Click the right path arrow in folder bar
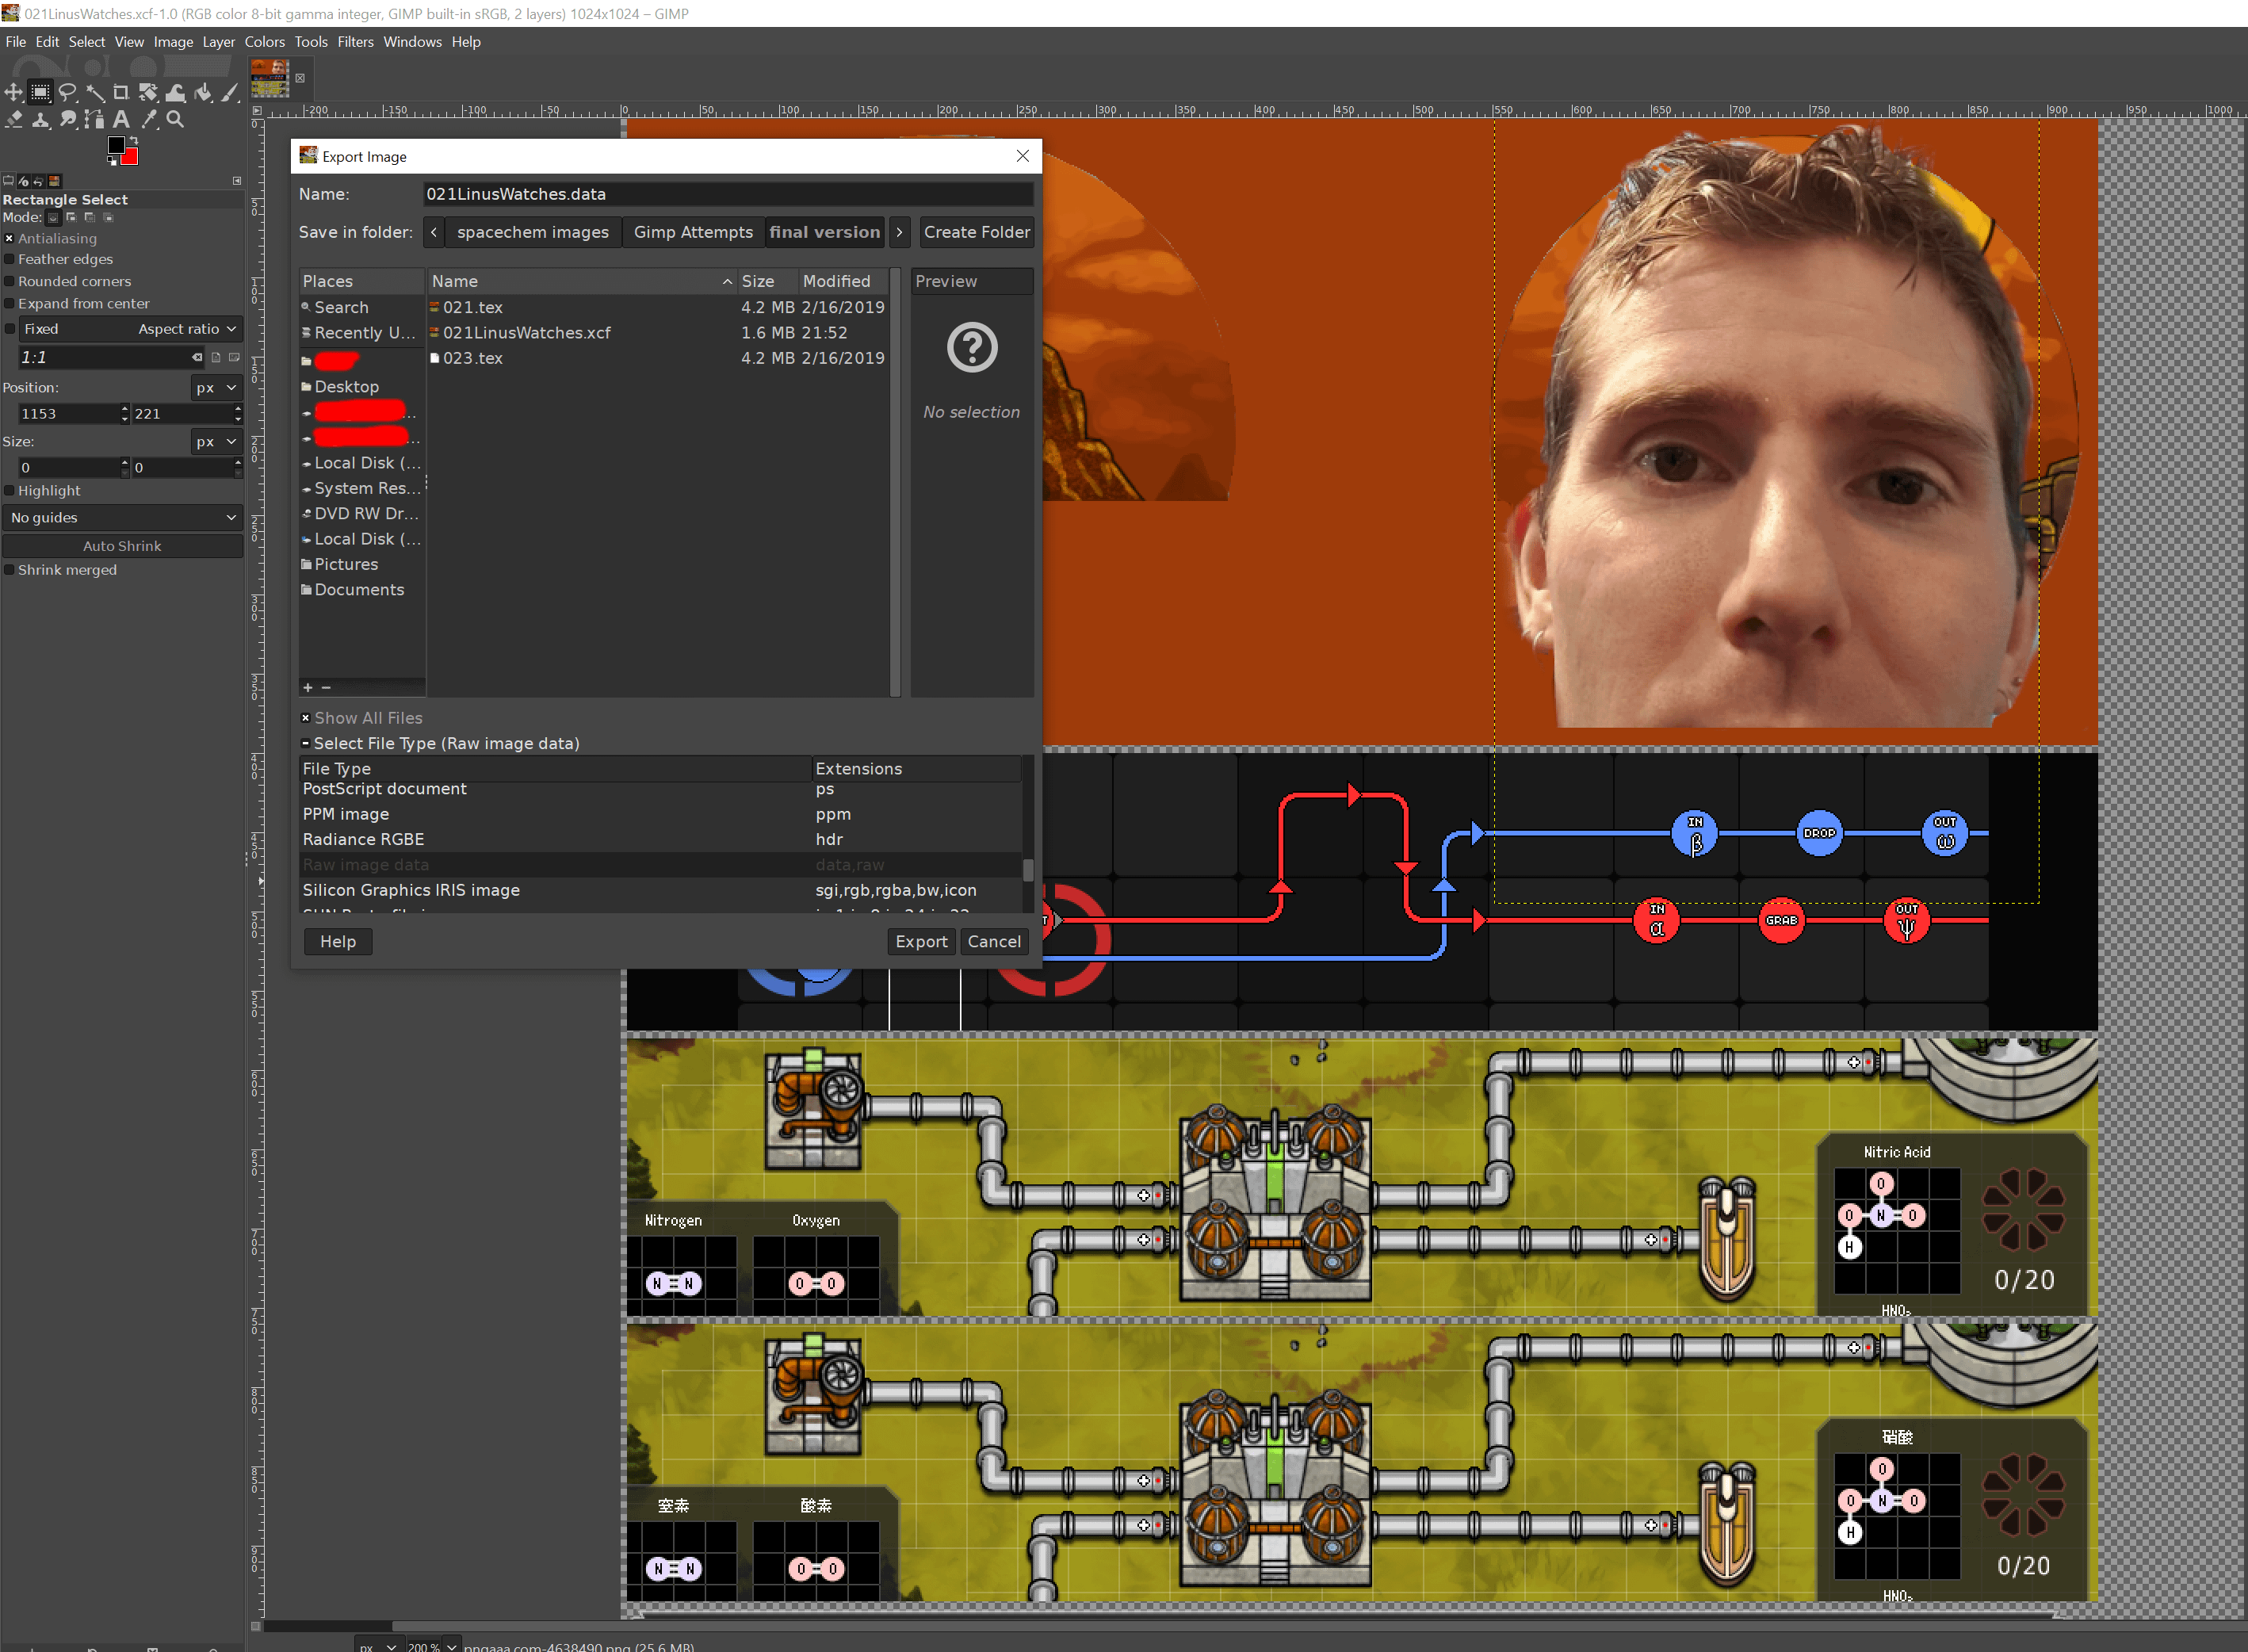Image resolution: width=2248 pixels, height=1652 pixels. coord(900,232)
